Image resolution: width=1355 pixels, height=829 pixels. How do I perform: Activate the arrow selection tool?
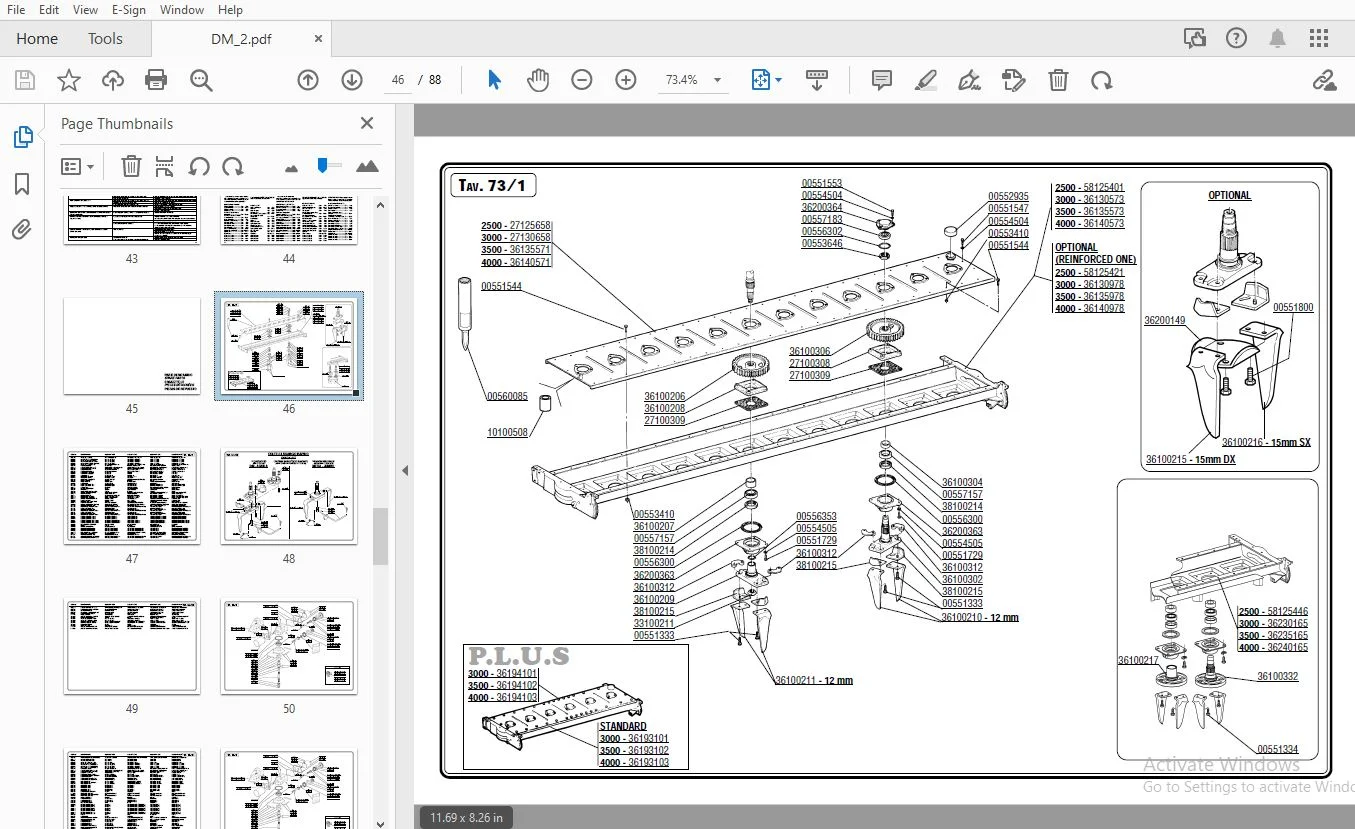(494, 80)
